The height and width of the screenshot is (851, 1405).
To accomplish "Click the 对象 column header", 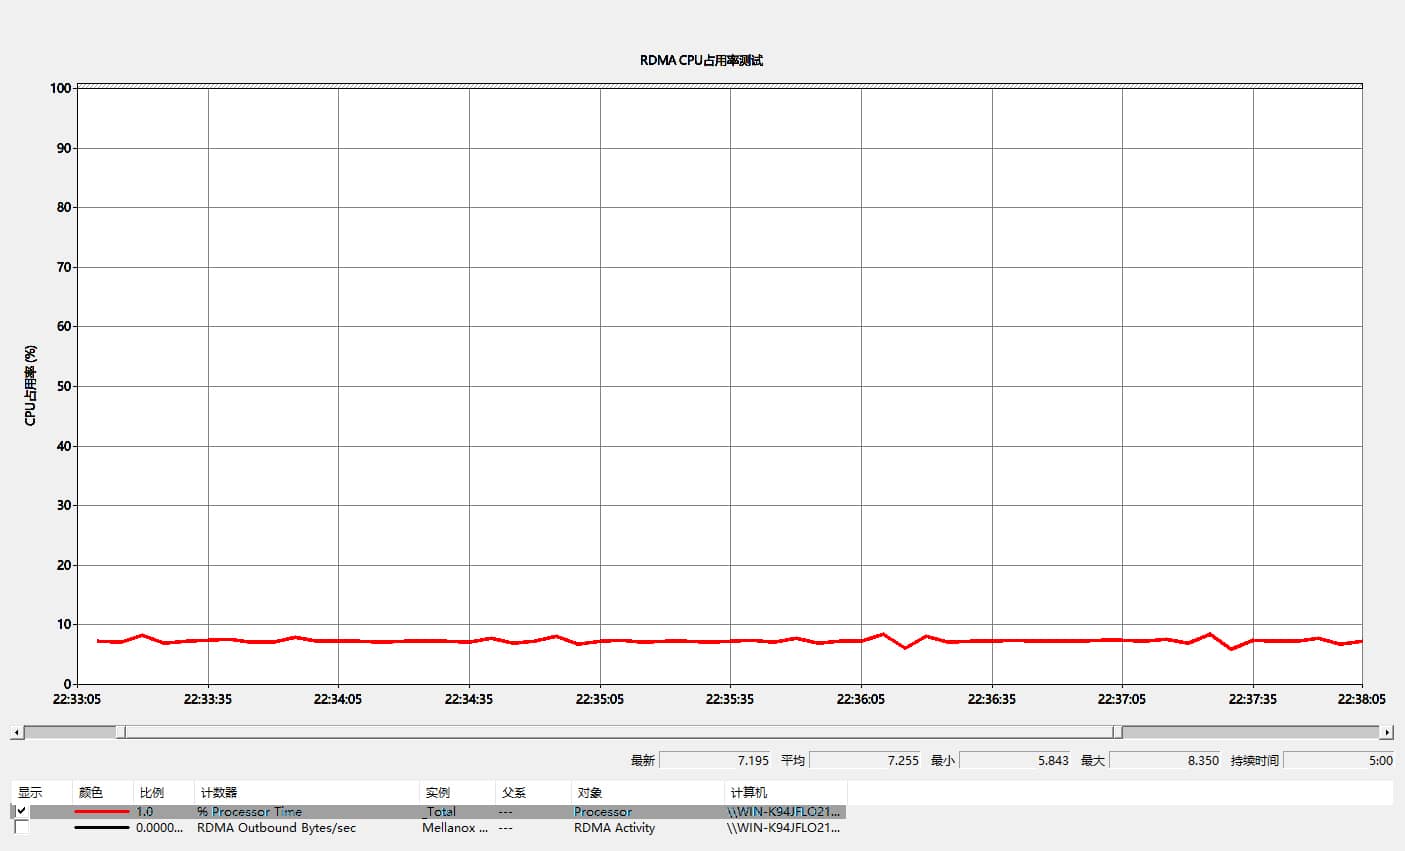I will pyautogui.click(x=590, y=793).
